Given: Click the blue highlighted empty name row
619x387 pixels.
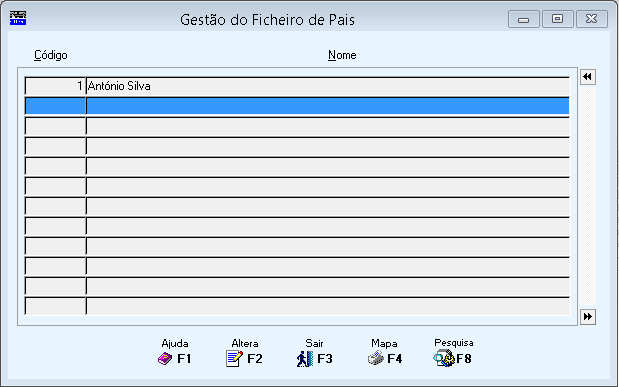Looking at the screenshot, I should [328, 106].
